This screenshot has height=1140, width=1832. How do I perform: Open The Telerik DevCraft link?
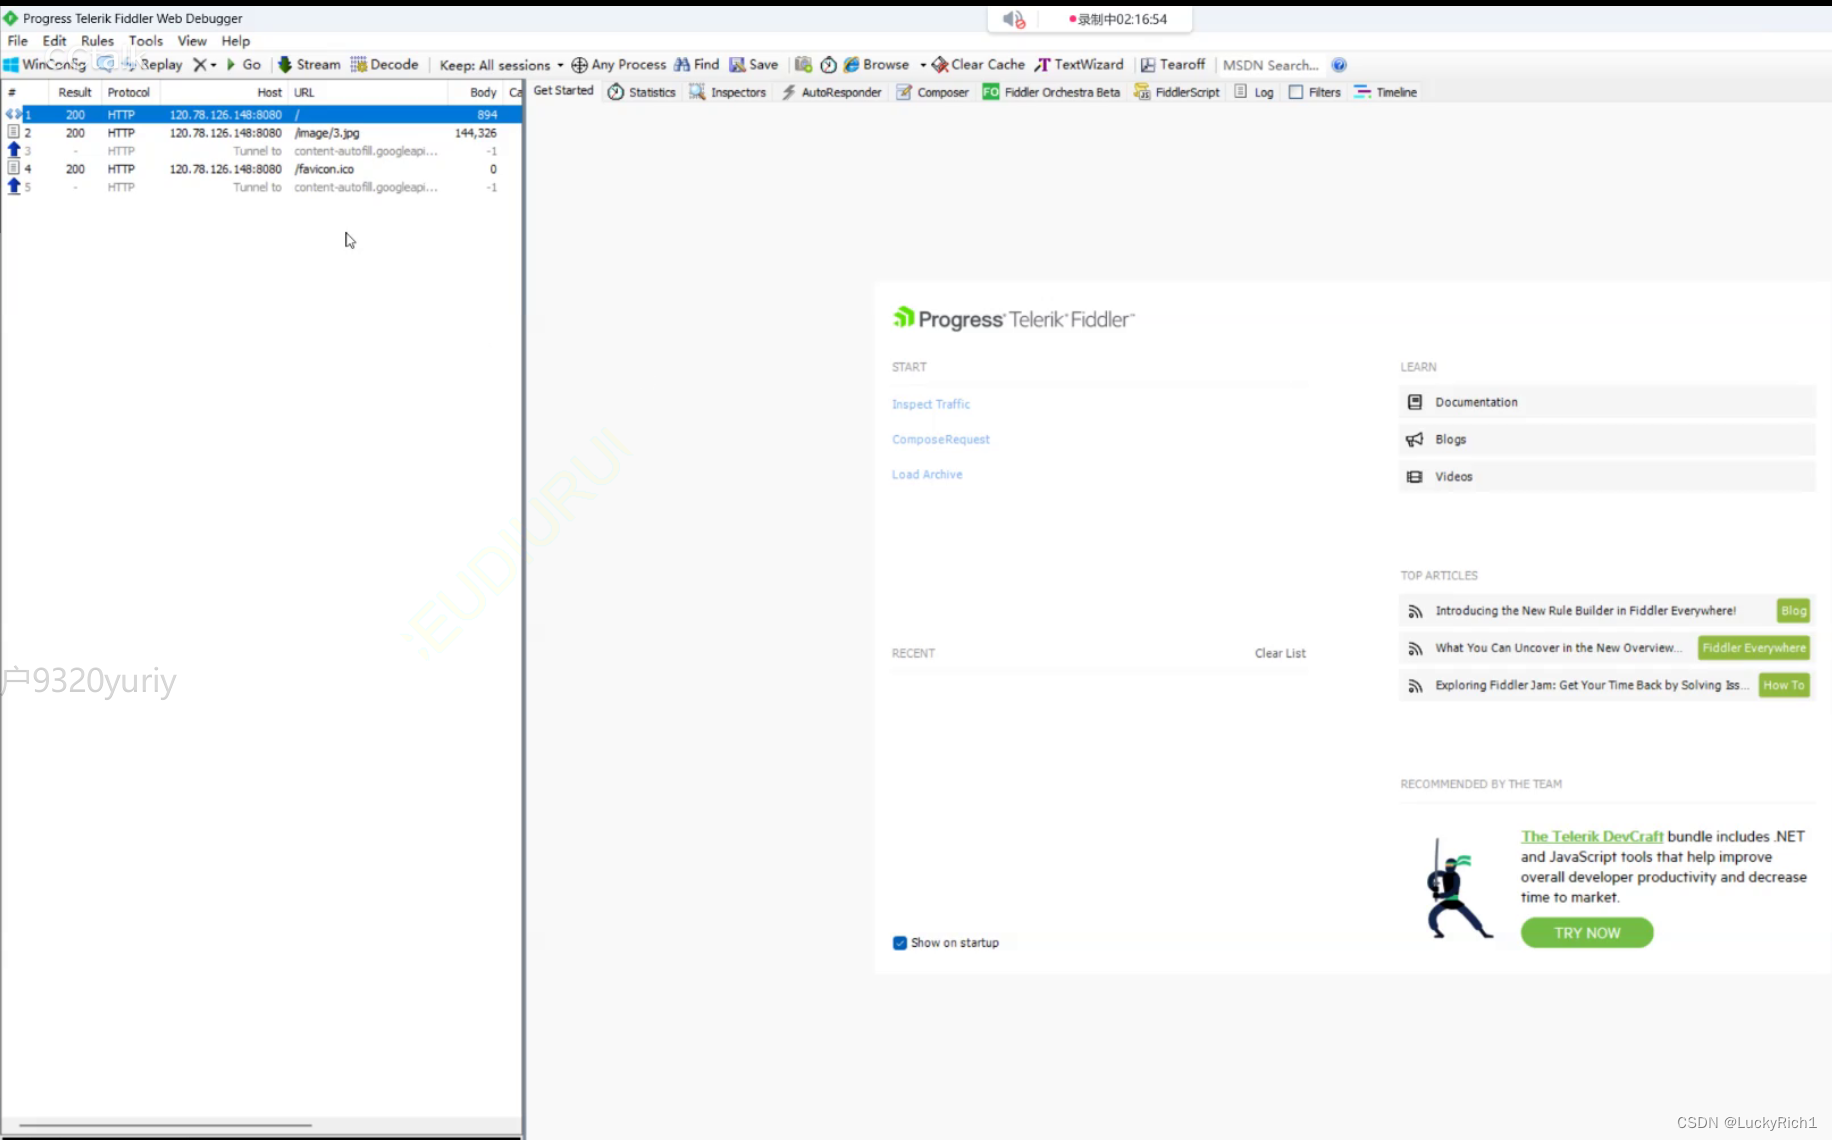tap(1592, 836)
